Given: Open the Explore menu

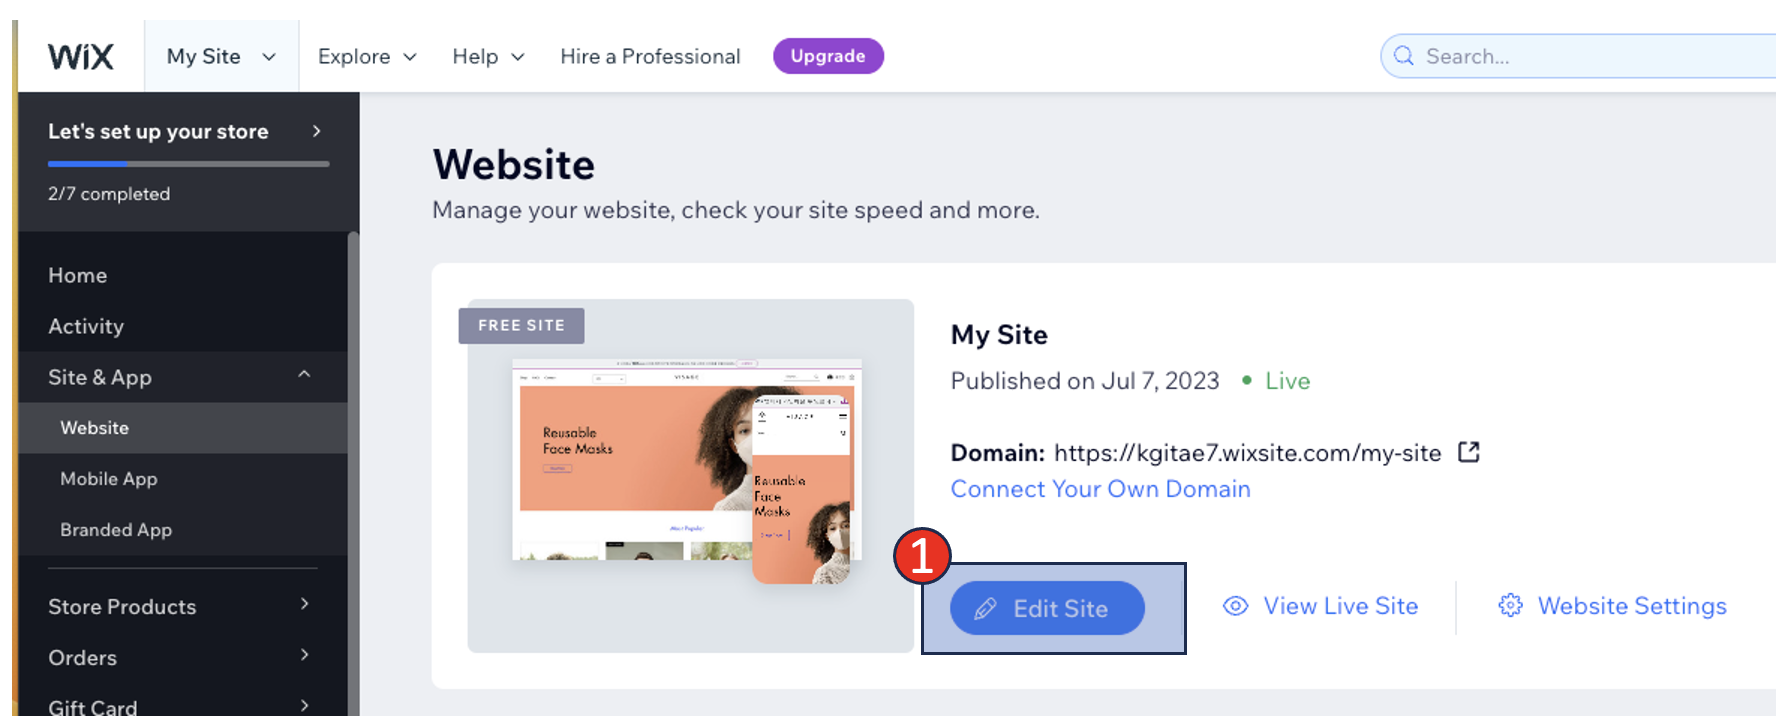Looking at the screenshot, I should pyautogui.click(x=367, y=56).
